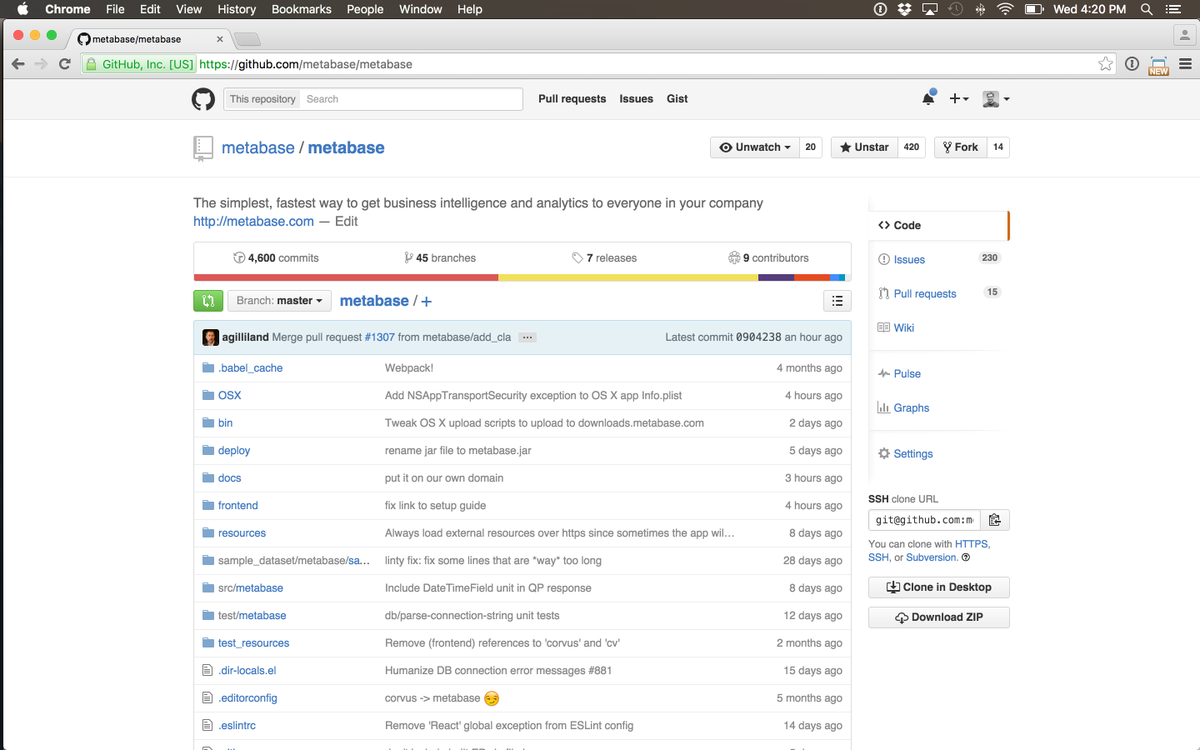The height and width of the screenshot is (750, 1200).
Task: Open the Wiki sidebar tab
Action: [x=904, y=328]
